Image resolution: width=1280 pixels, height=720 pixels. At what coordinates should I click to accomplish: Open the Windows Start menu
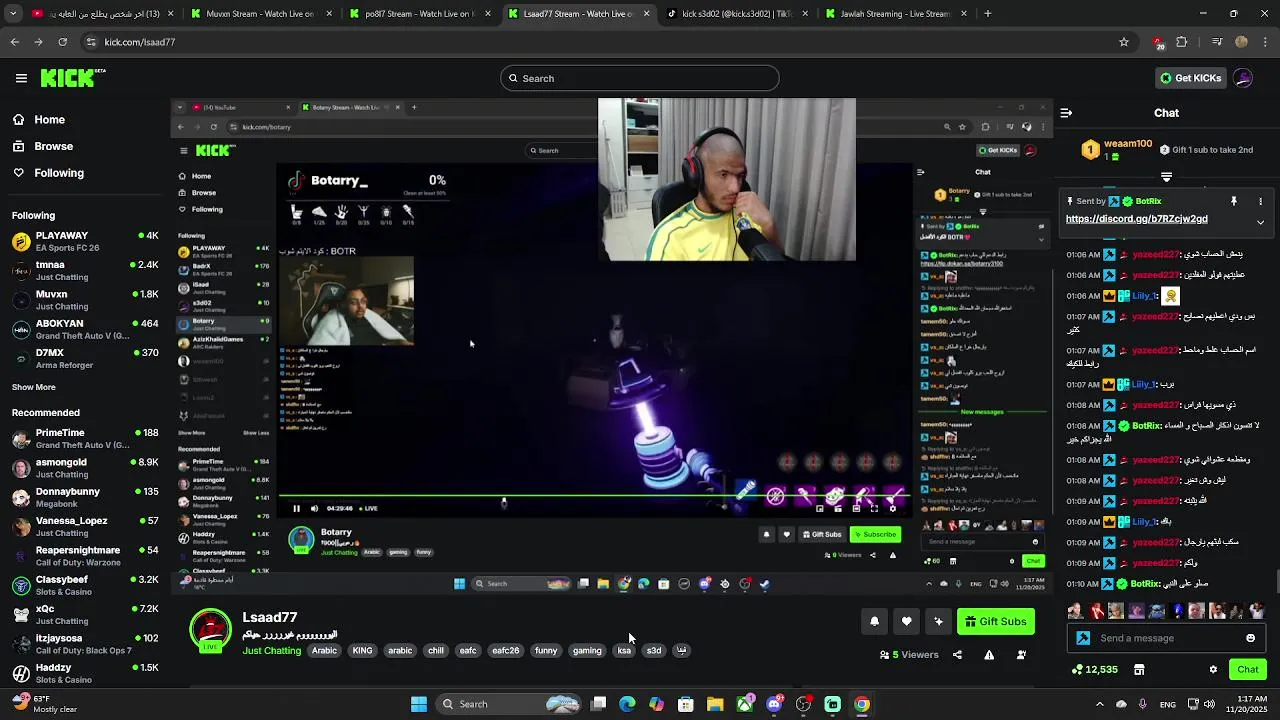point(419,704)
